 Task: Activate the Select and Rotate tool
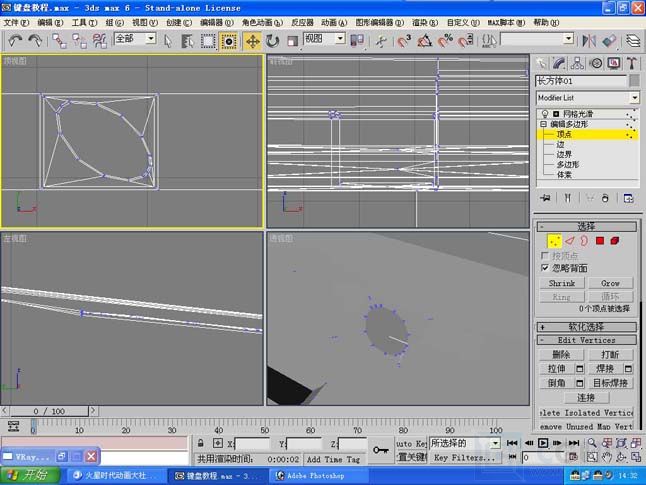point(272,41)
